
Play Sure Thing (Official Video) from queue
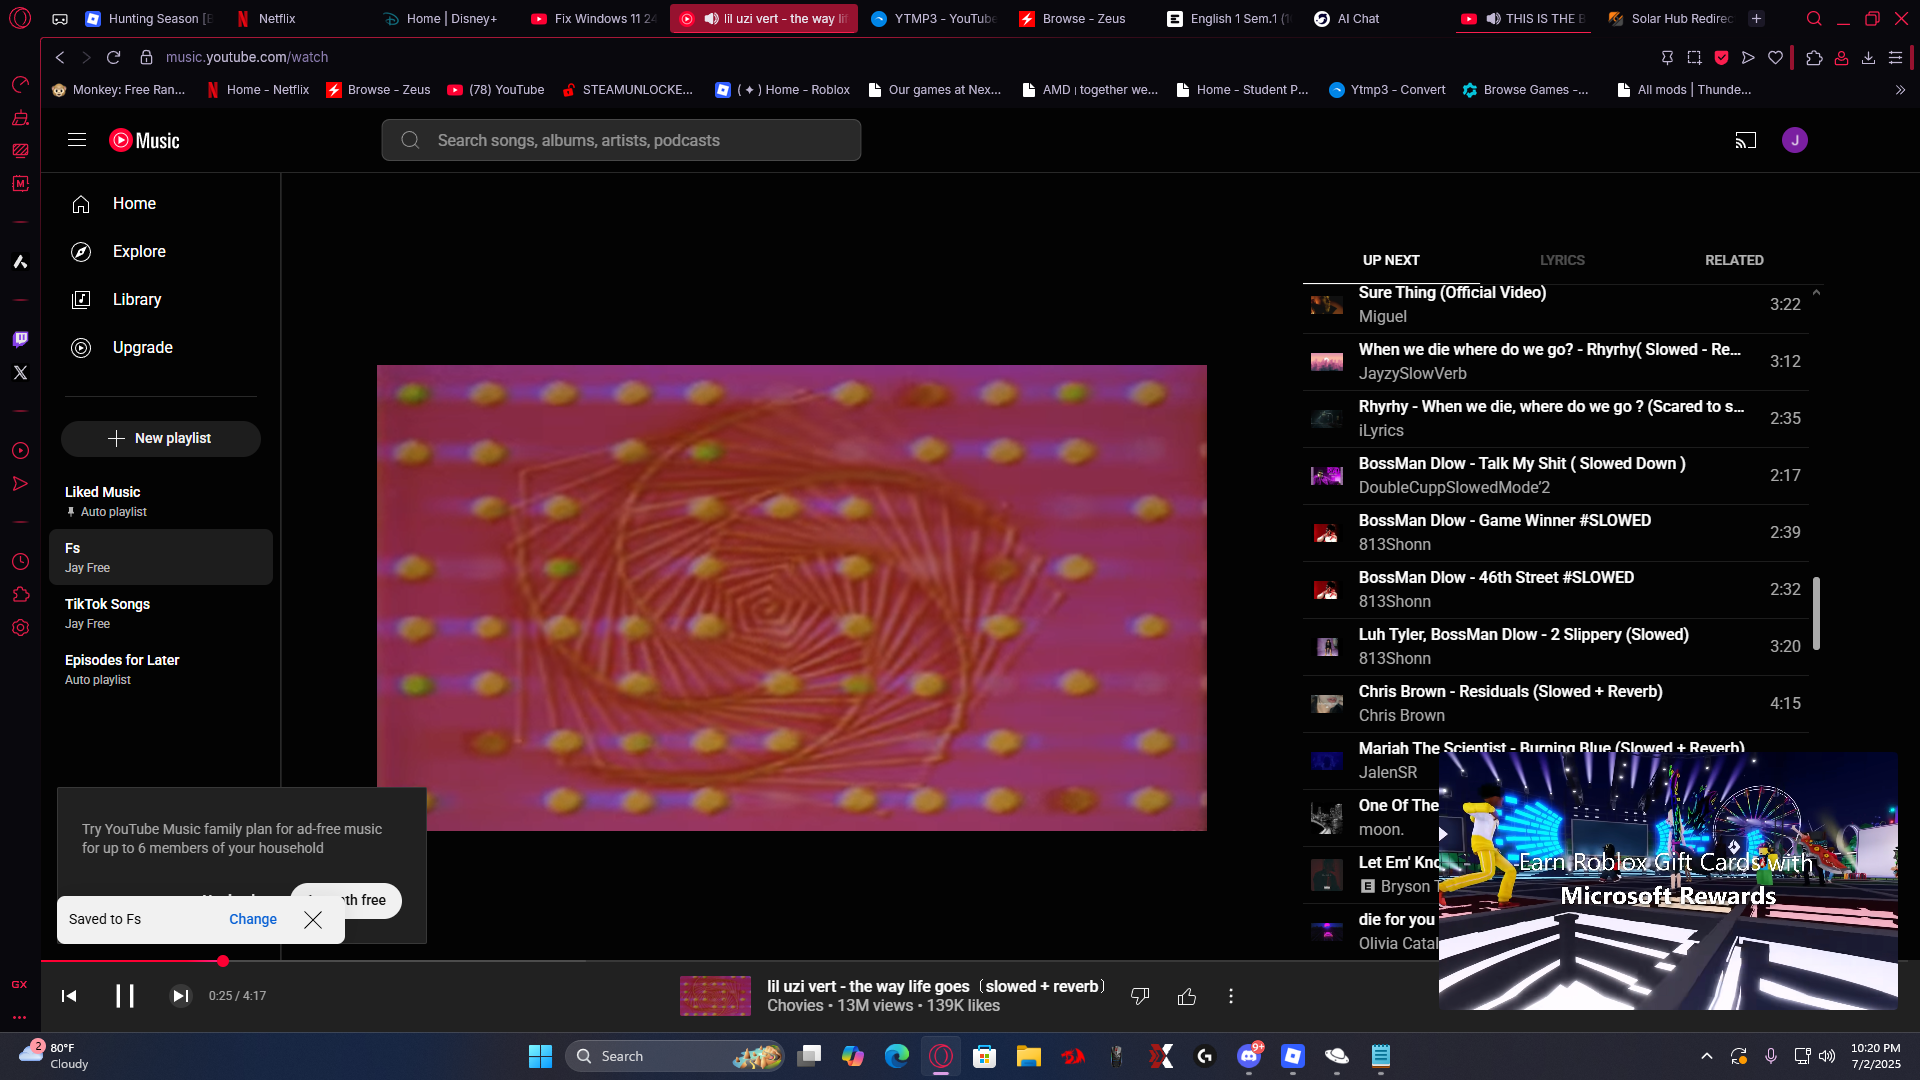pos(1556,305)
